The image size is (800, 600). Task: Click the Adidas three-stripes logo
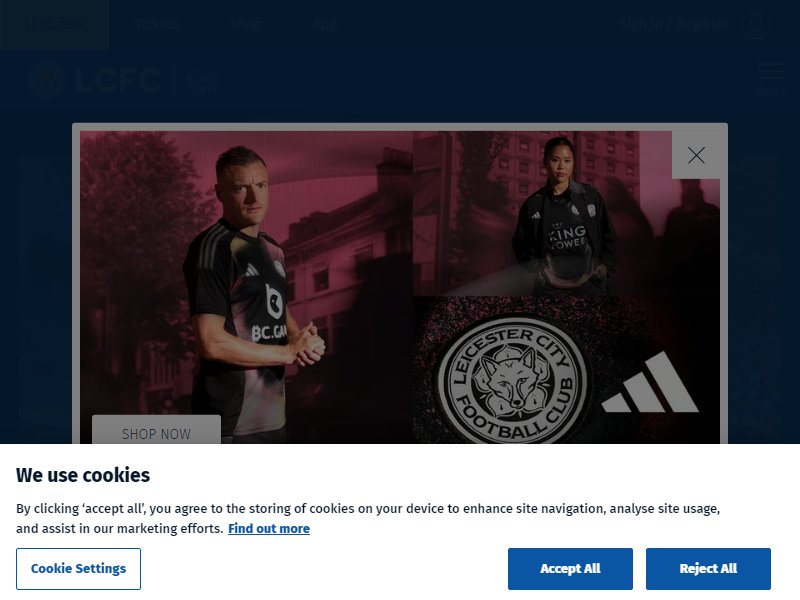point(649,382)
